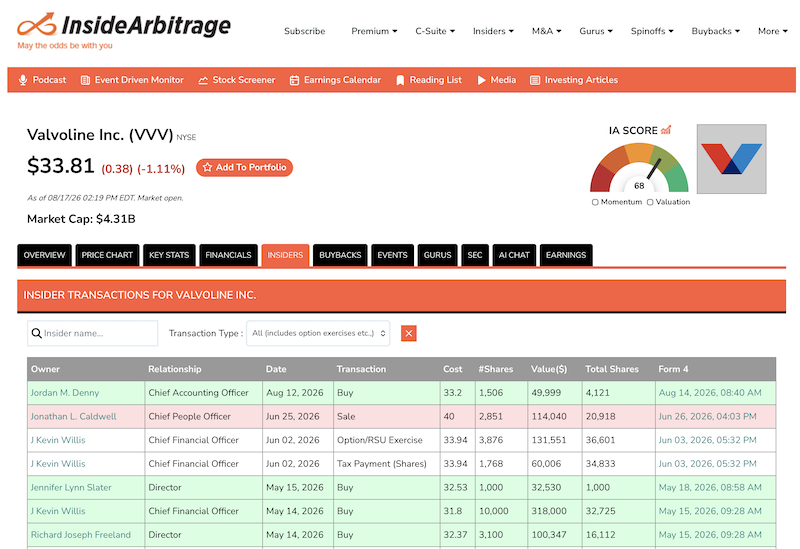Screen dimensions: 800x549
Task: Expand the M&A dropdown menu
Action: pyautogui.click(x=546, y=31)
